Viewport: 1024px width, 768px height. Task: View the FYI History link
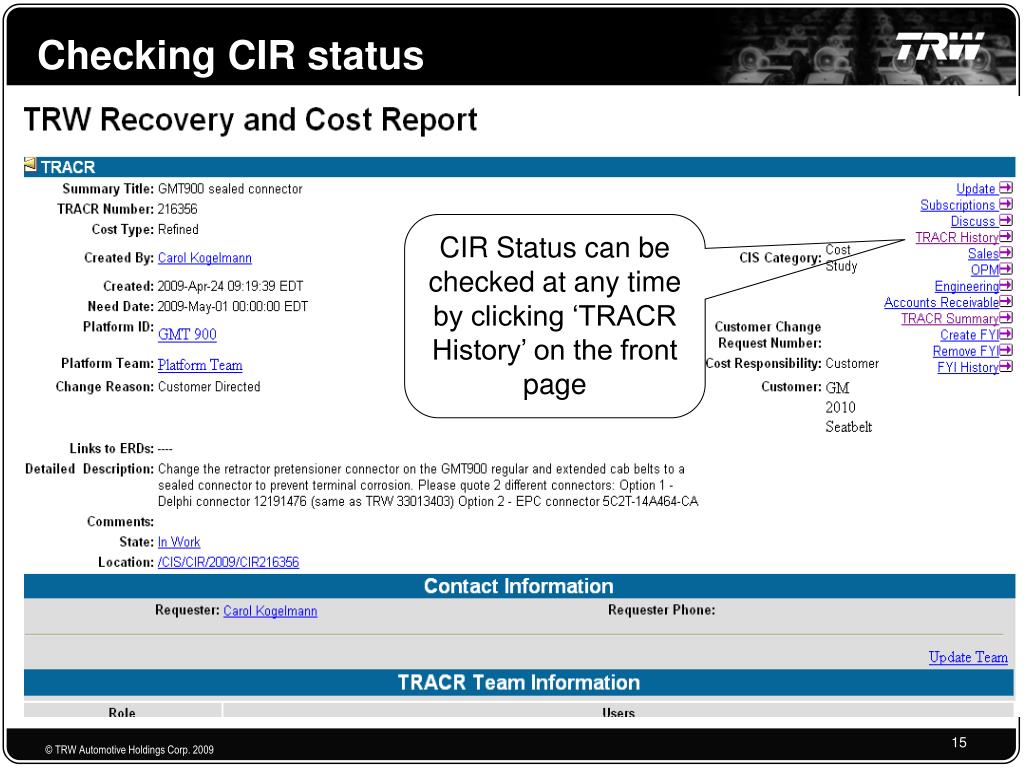pos(968,368)
